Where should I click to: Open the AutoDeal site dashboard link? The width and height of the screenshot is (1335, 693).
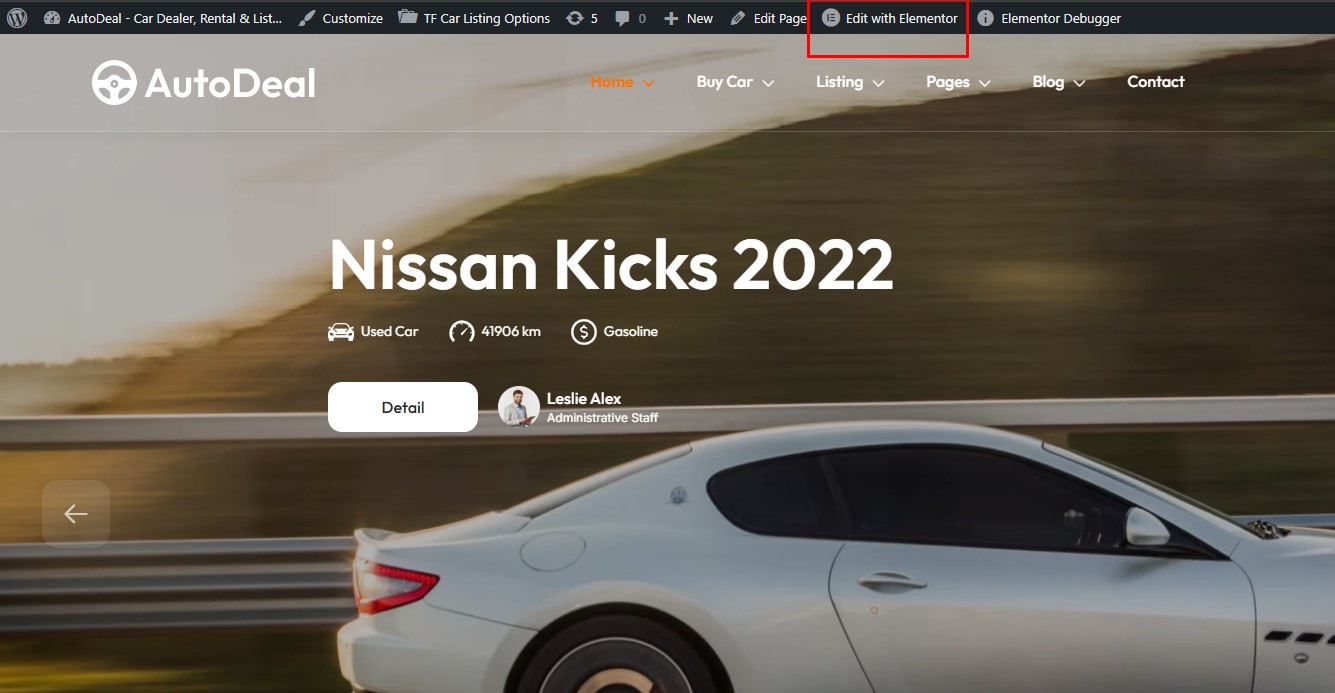tap(163, 18)
